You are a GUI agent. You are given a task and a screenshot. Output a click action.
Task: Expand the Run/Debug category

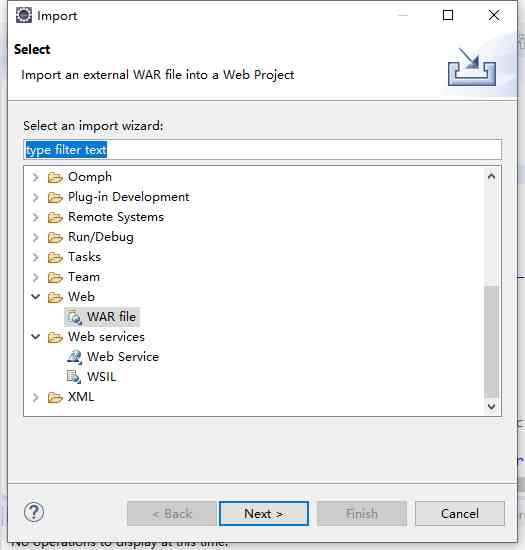(35, 237)
